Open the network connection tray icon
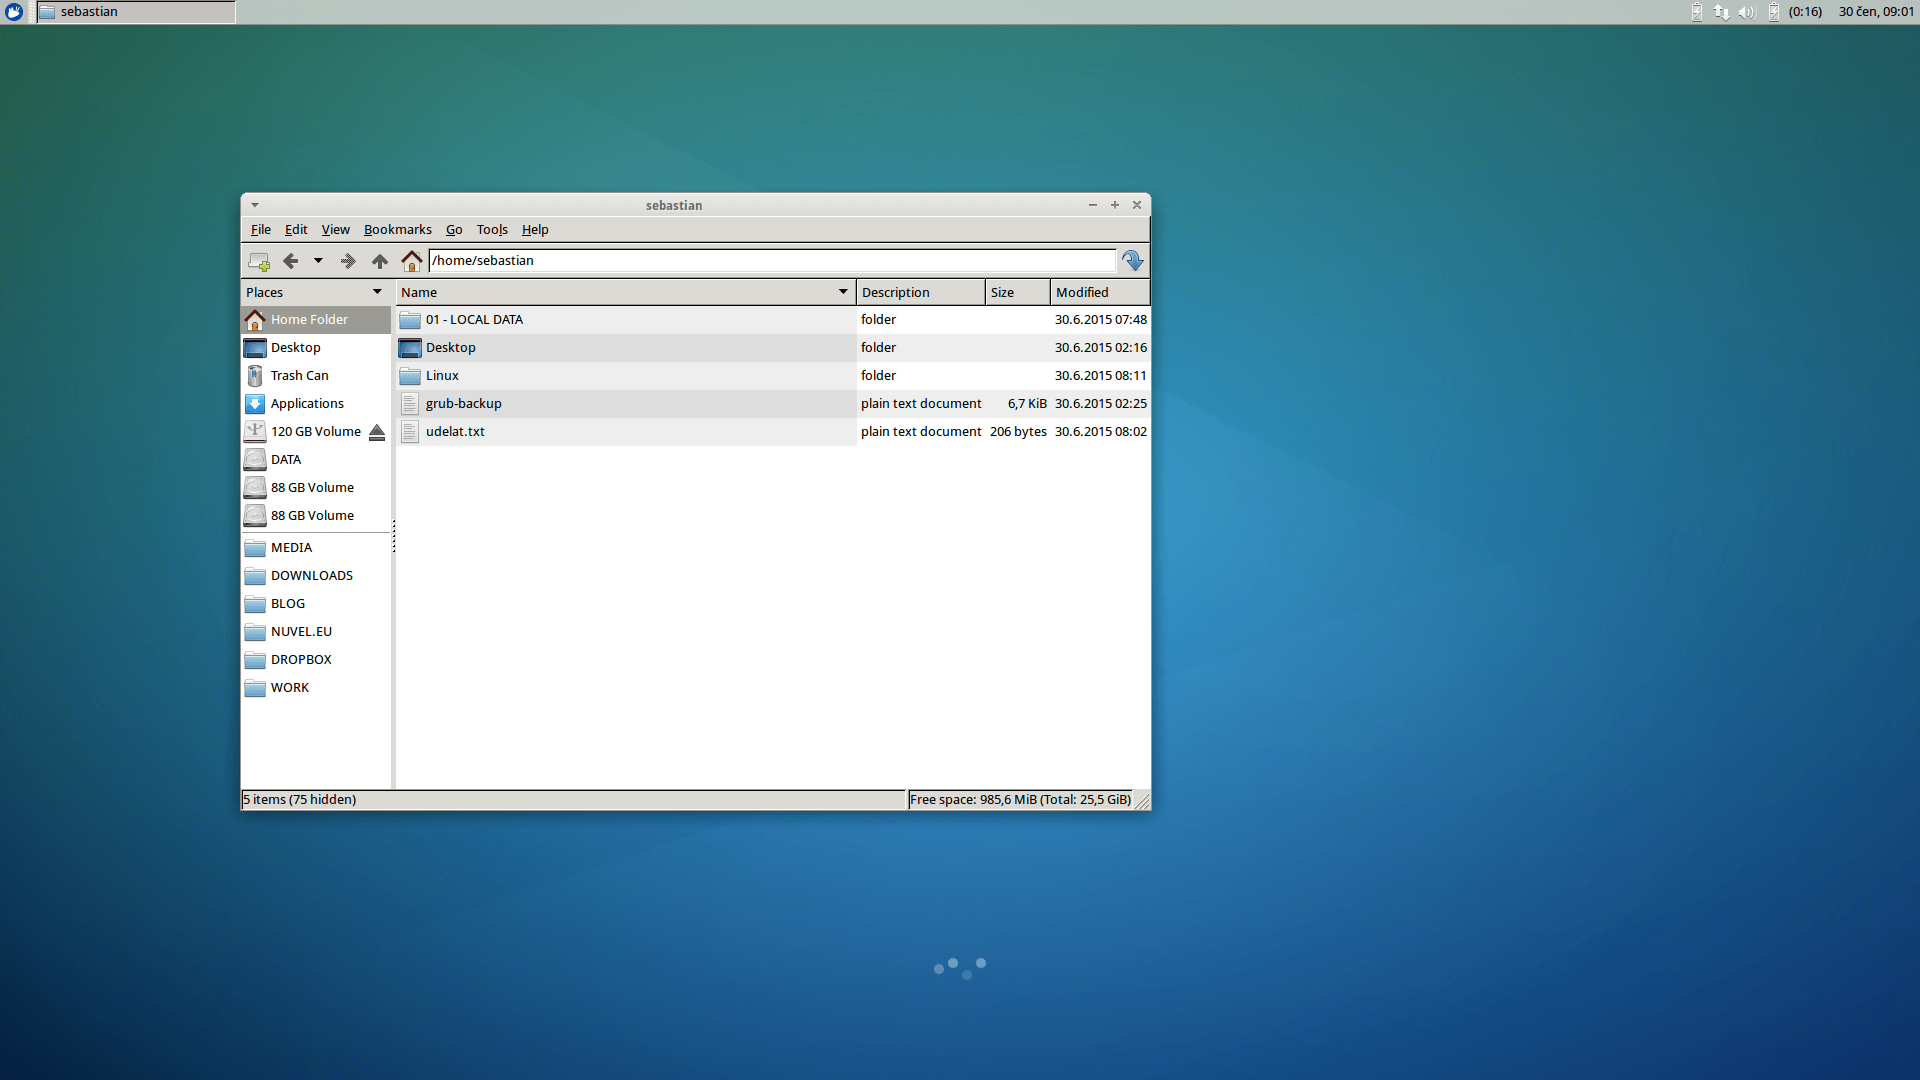 coord(1721,12)
